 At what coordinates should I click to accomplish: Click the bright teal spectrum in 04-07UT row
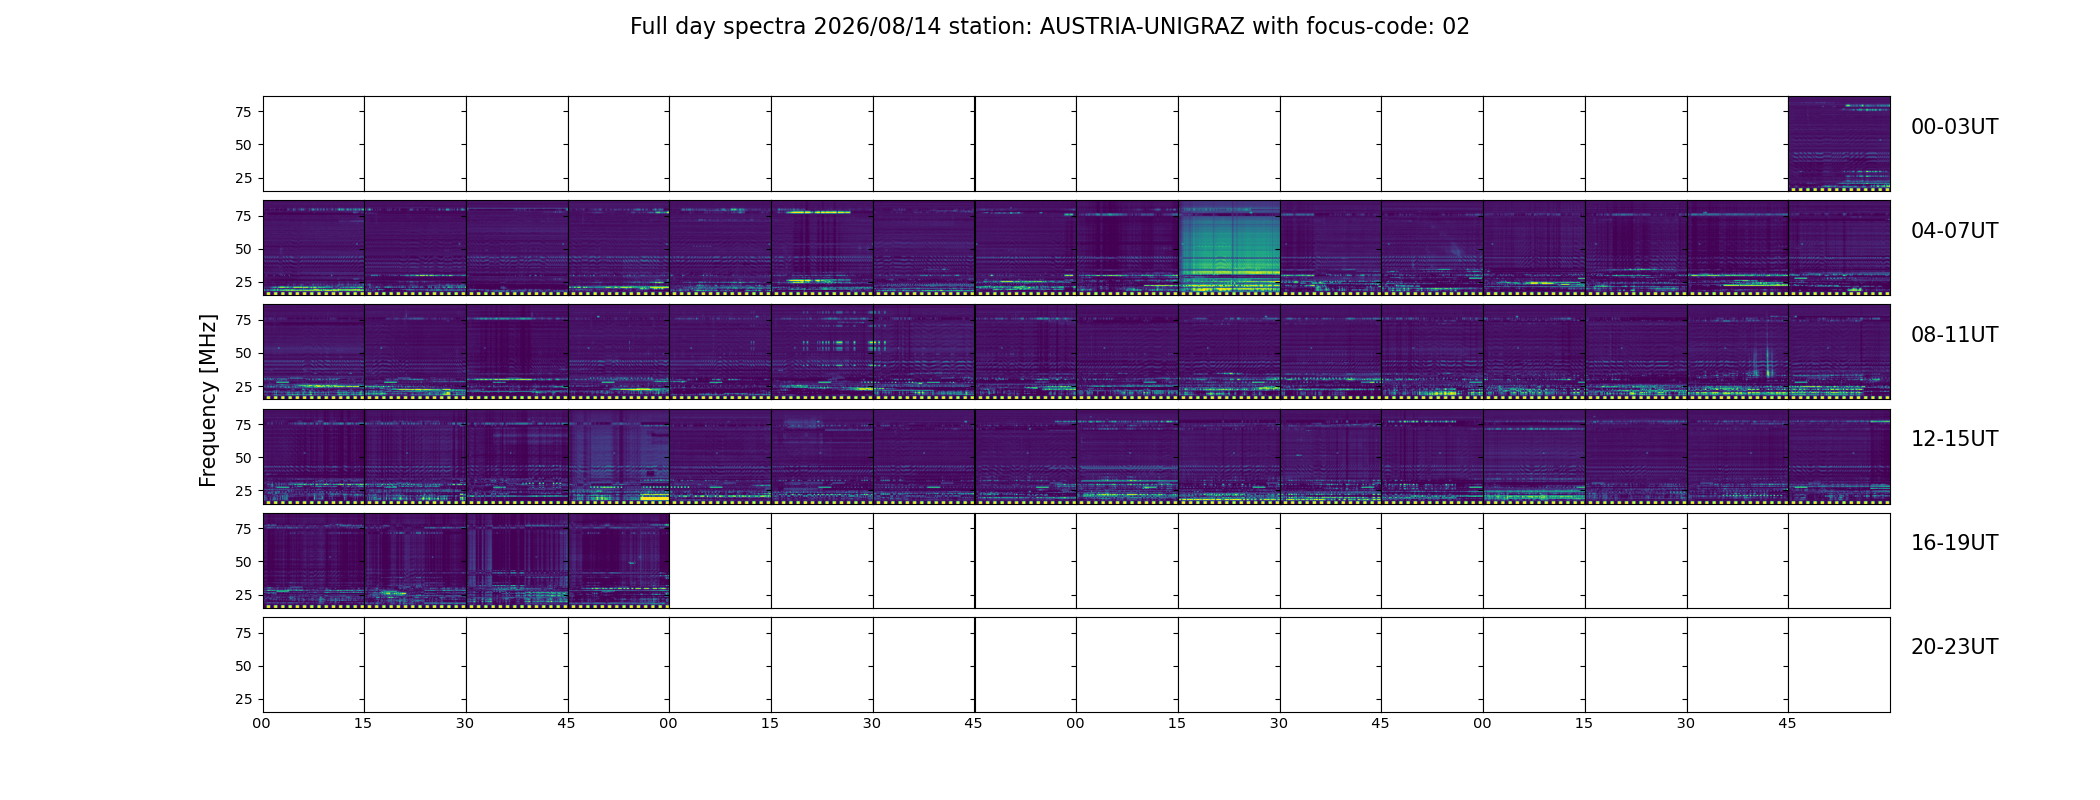(x=1229, y=247)
